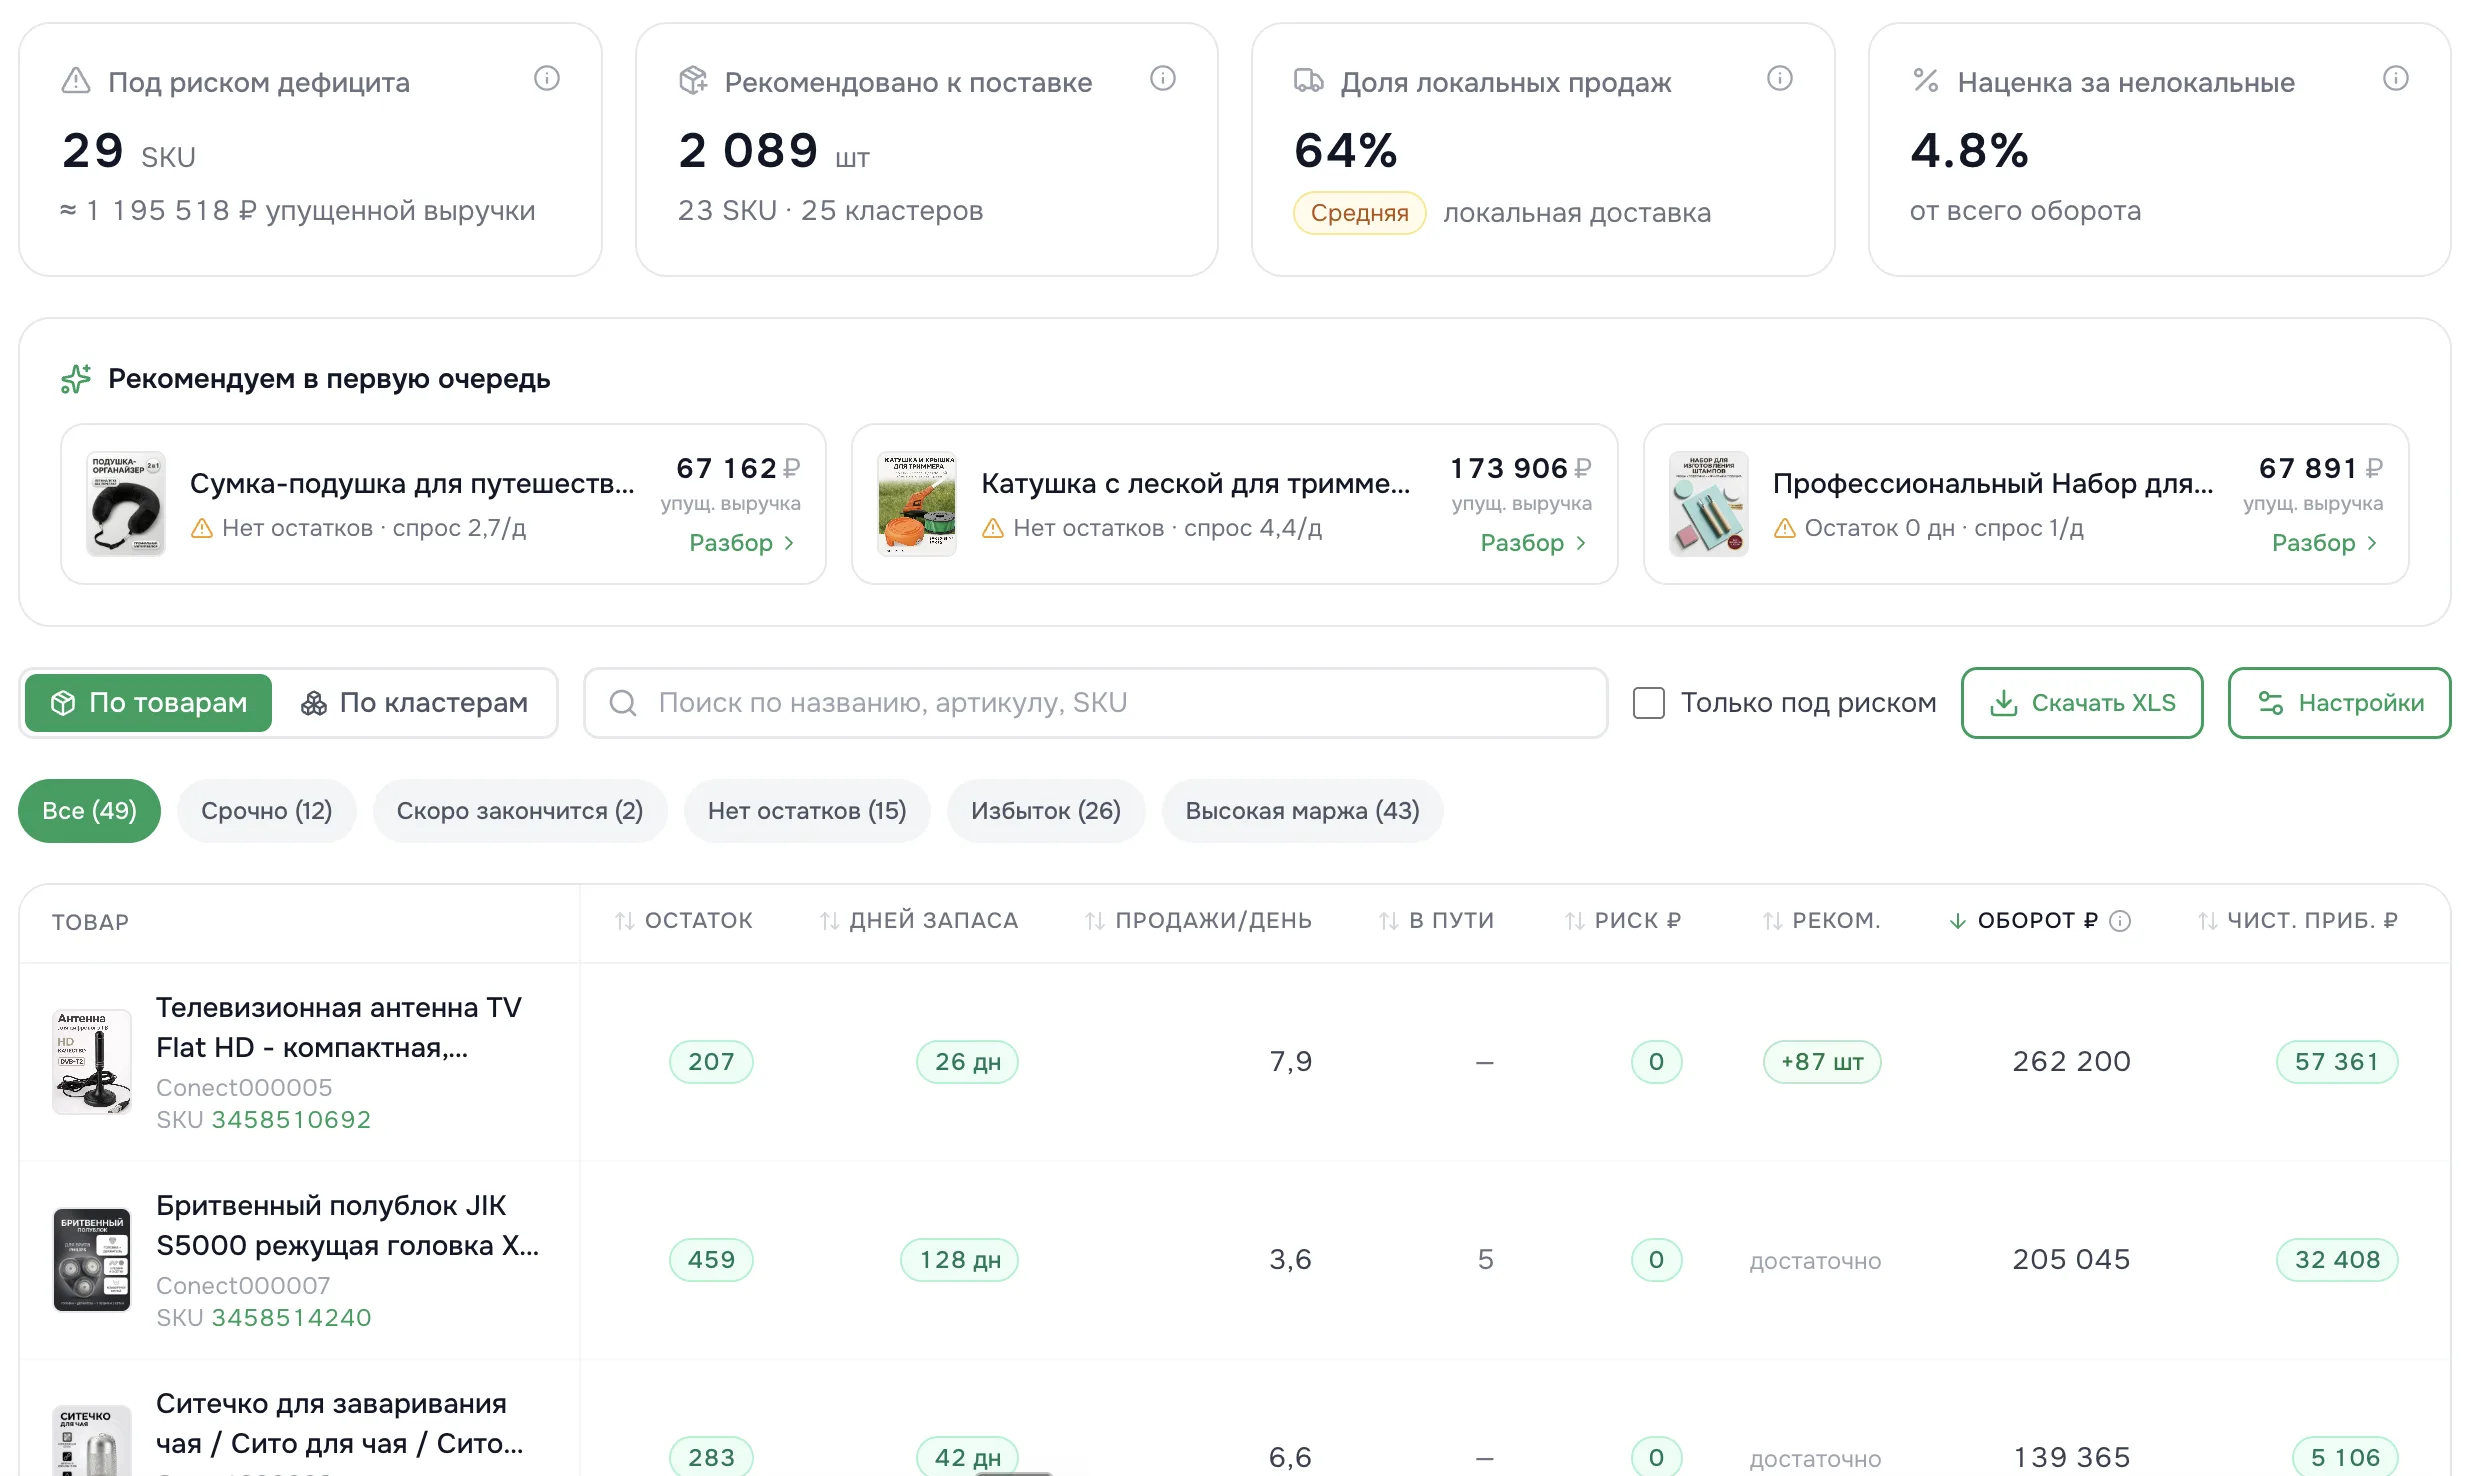Click '128 дн' days of stock badge
Viewport: 2468px width, 1476px height.
pos(960,1260)
